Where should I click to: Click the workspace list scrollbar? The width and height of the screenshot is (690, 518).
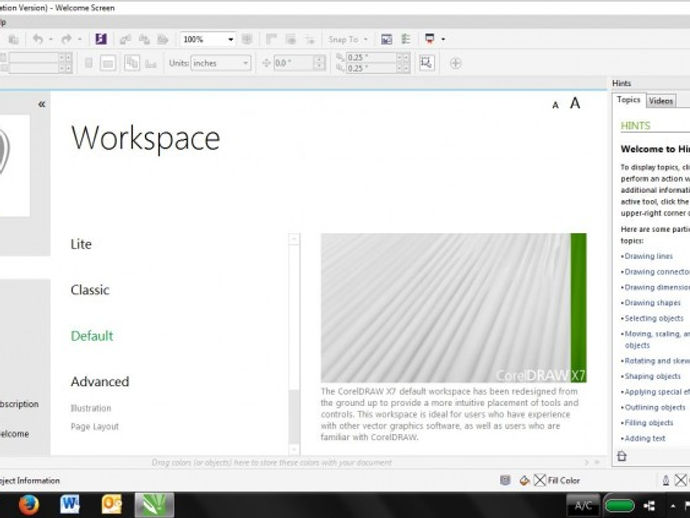pyautogui.click(x=294, y=344)
